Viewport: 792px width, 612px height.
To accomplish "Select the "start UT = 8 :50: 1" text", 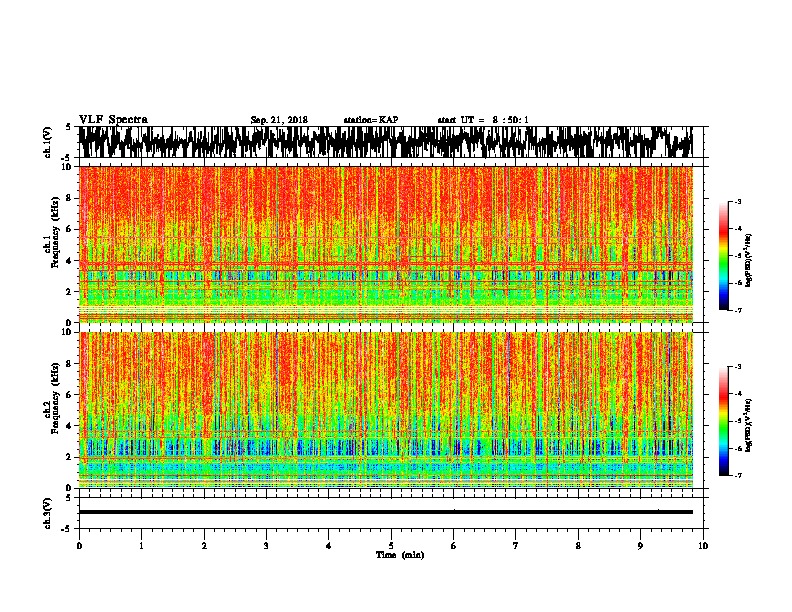I will point(483,120).
